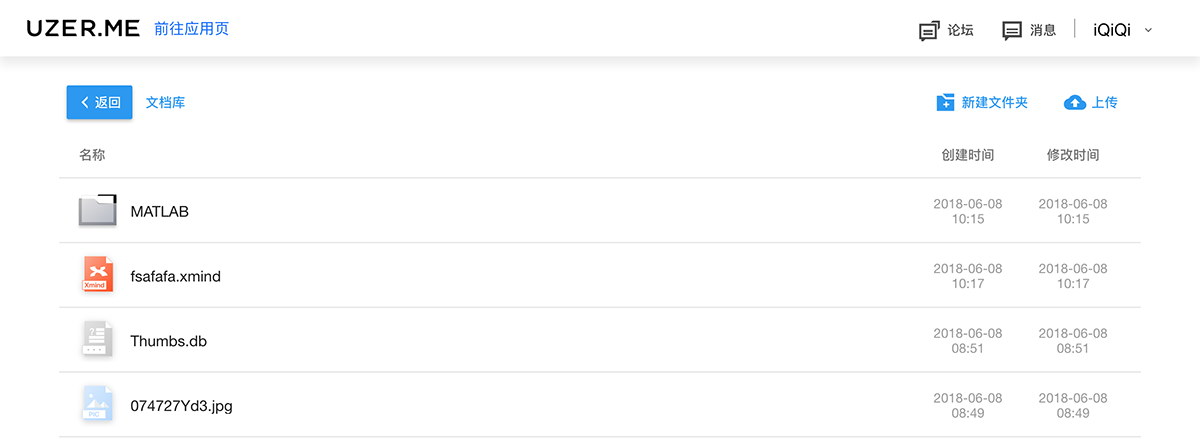Sort by 名称 column header

tap(92, 155)
